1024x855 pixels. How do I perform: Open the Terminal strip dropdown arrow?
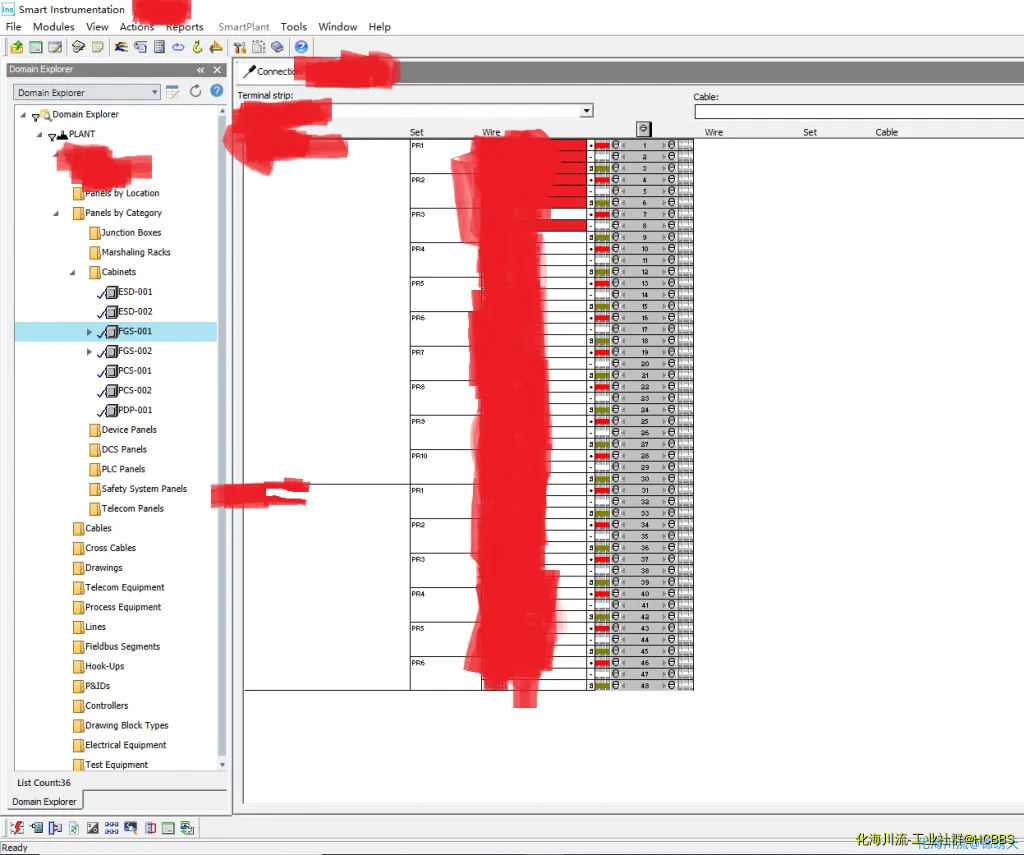pos(586,110)
